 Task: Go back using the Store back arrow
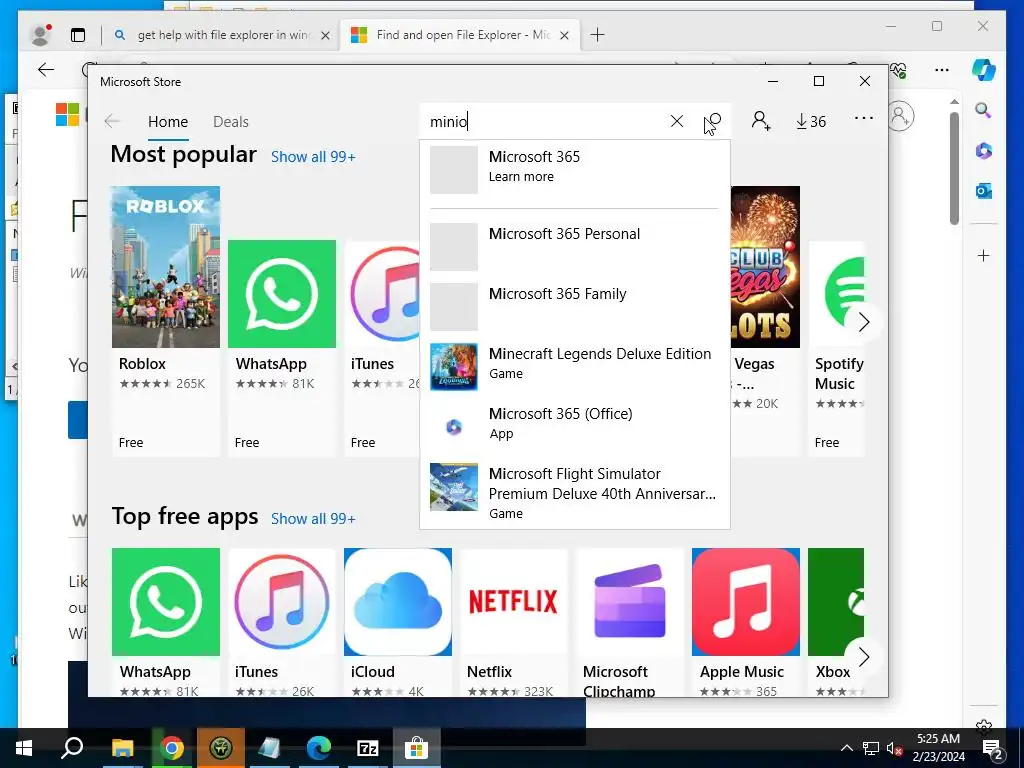[112, 121]
